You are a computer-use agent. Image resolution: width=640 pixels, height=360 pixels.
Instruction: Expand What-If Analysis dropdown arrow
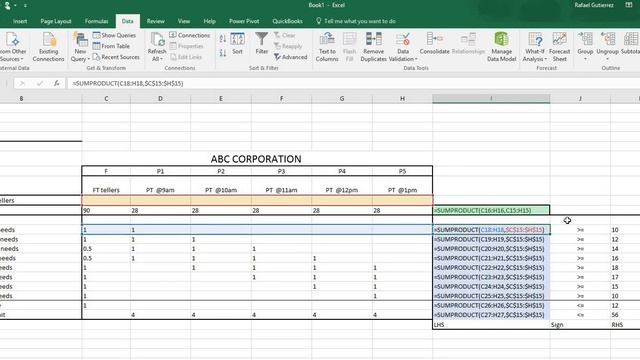click(546, 60)
